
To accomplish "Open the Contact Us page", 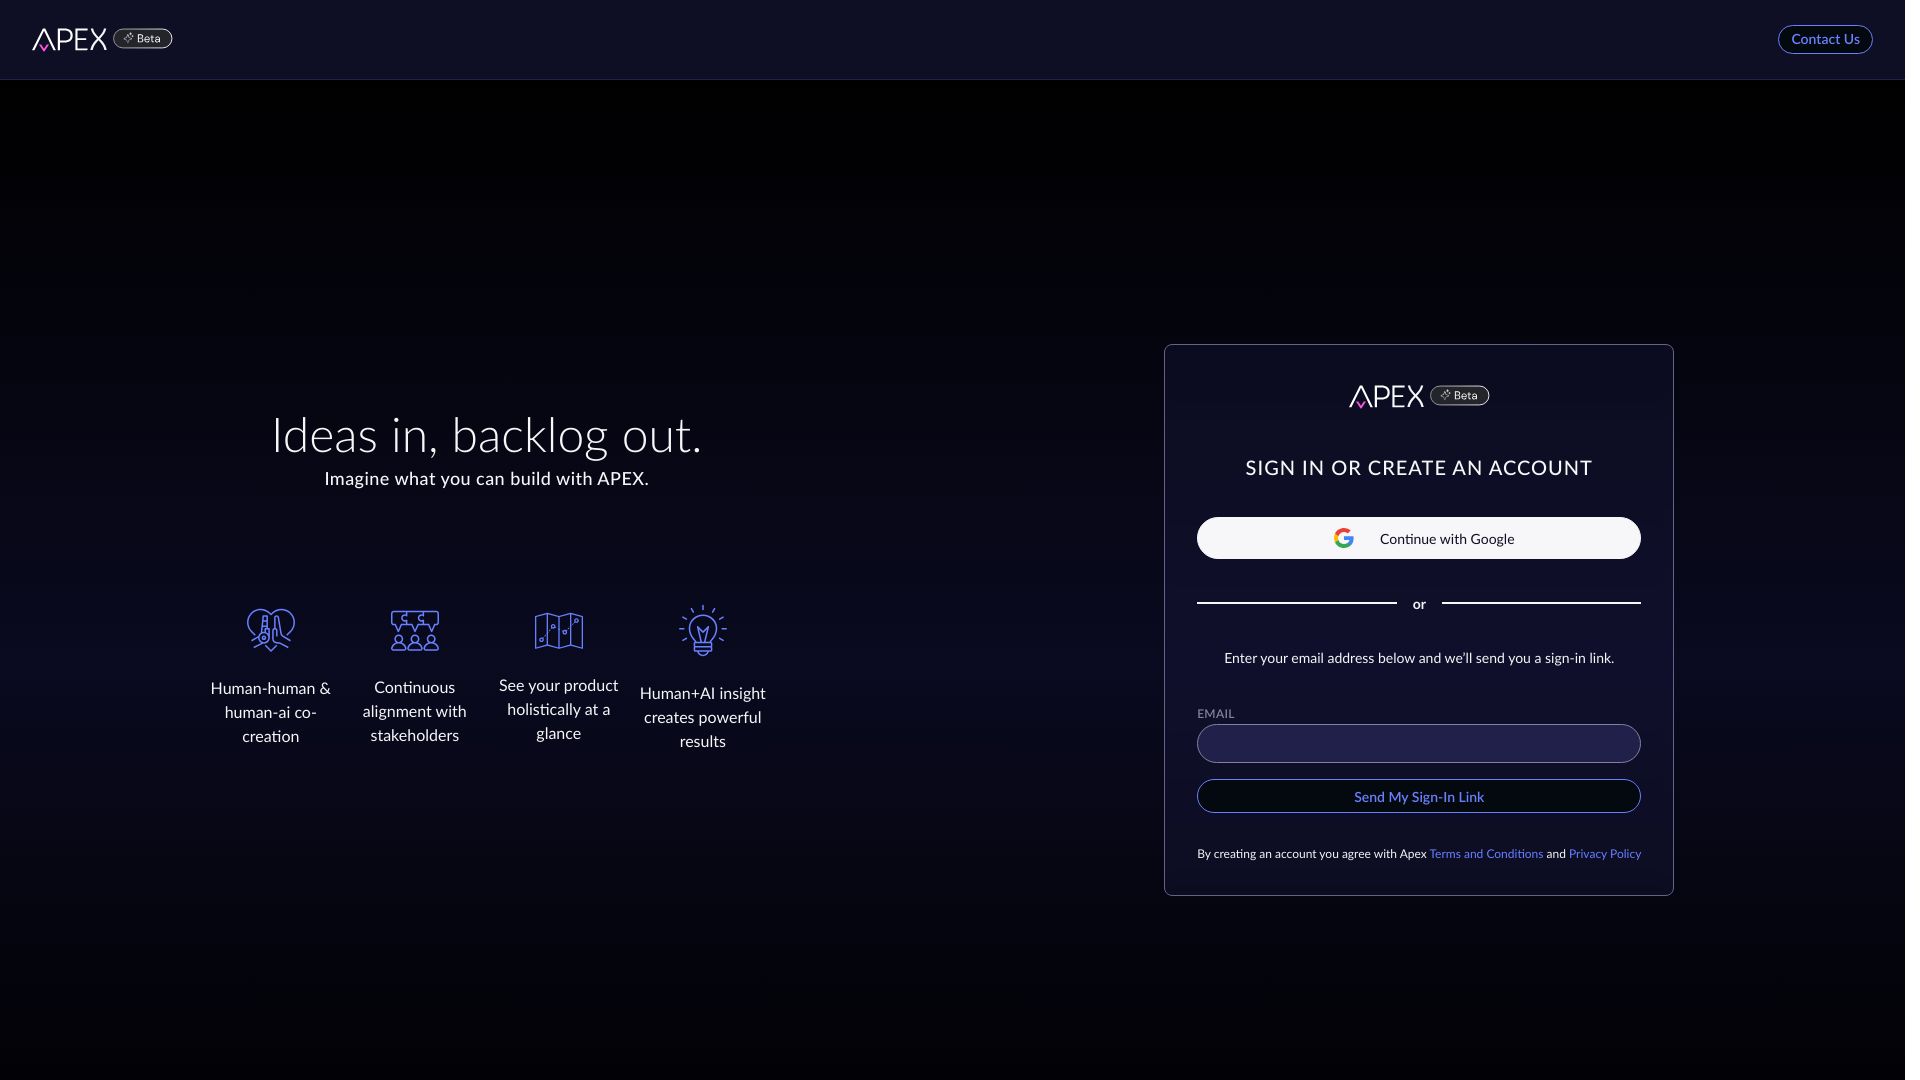I will click(1824, 39).
